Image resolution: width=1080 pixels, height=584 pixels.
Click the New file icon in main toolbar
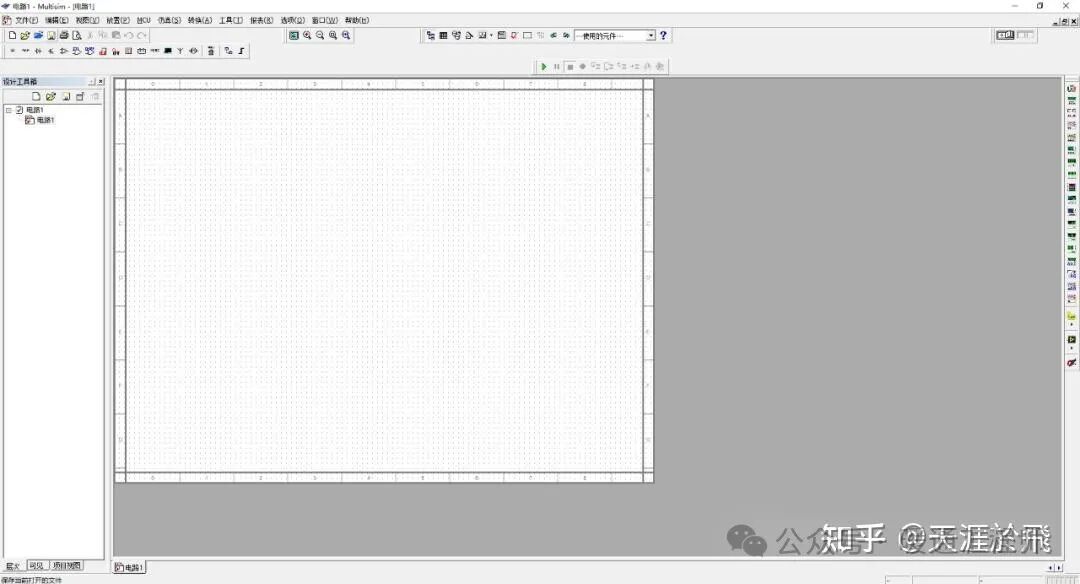[x=12, y=35]
